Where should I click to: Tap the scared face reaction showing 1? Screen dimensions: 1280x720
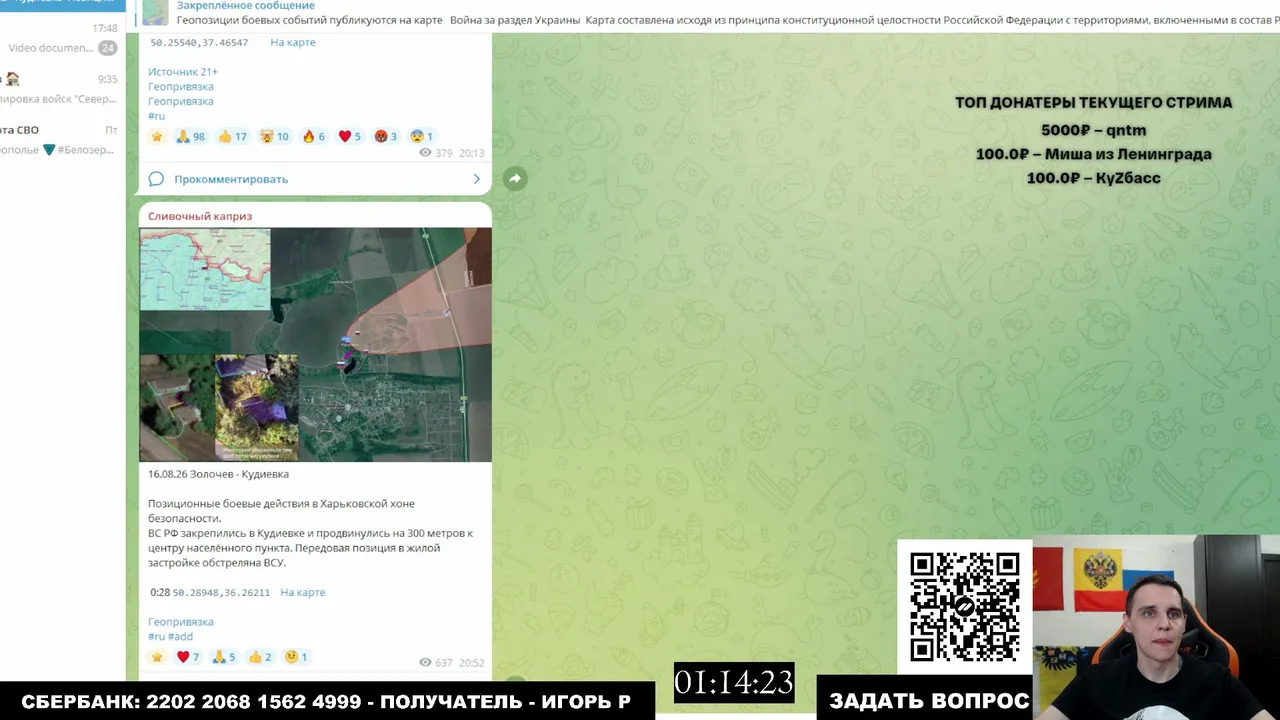click(421, 136)
